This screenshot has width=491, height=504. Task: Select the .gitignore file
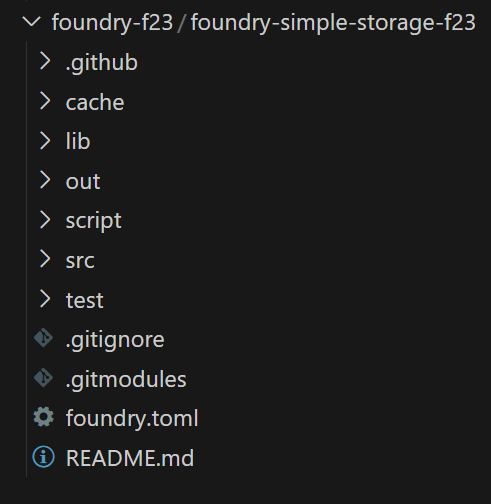click(x=115, y=341)
